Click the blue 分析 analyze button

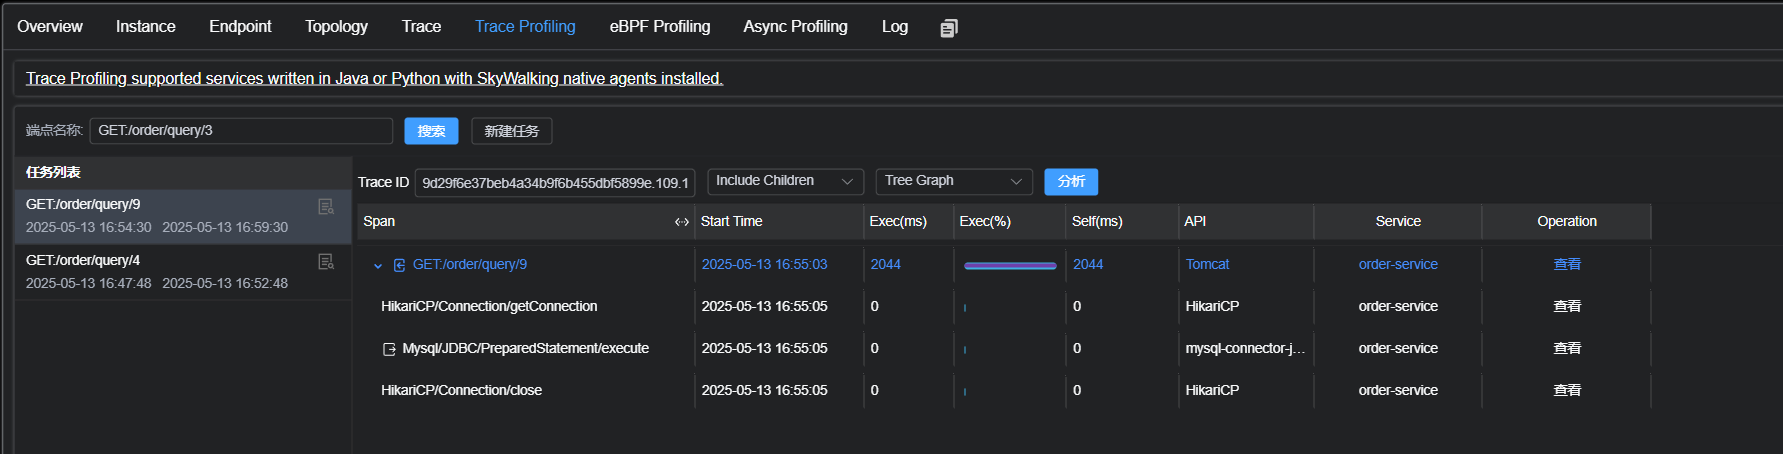(x=1071, y=181)
